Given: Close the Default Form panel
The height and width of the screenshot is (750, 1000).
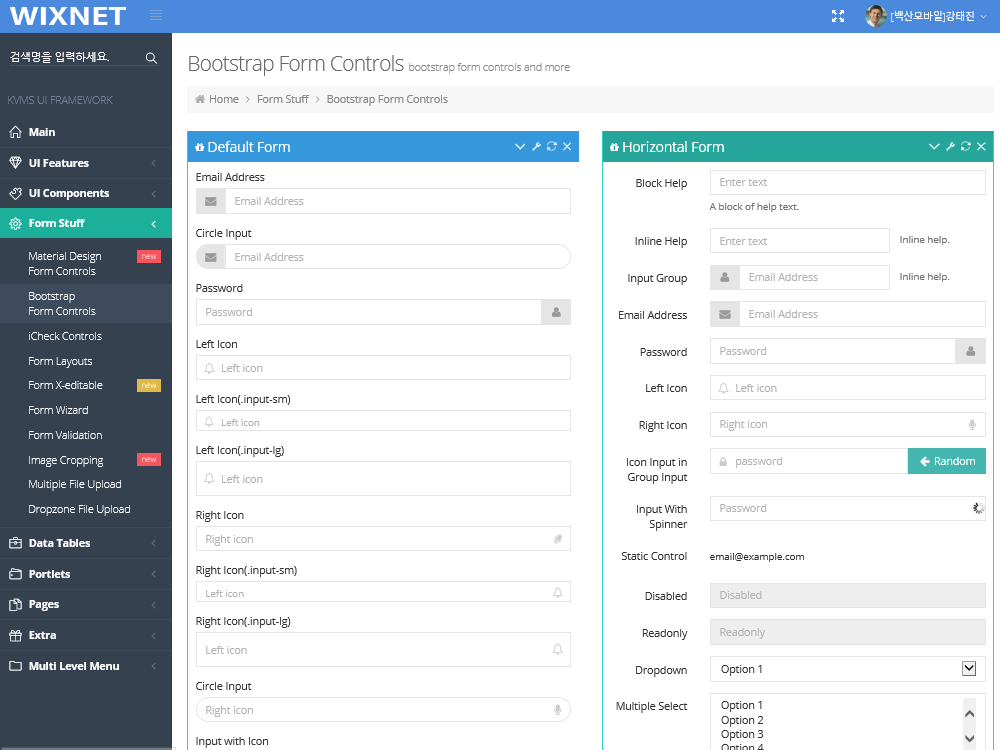Looking at the screenshot, I should (x=567, y=147).
